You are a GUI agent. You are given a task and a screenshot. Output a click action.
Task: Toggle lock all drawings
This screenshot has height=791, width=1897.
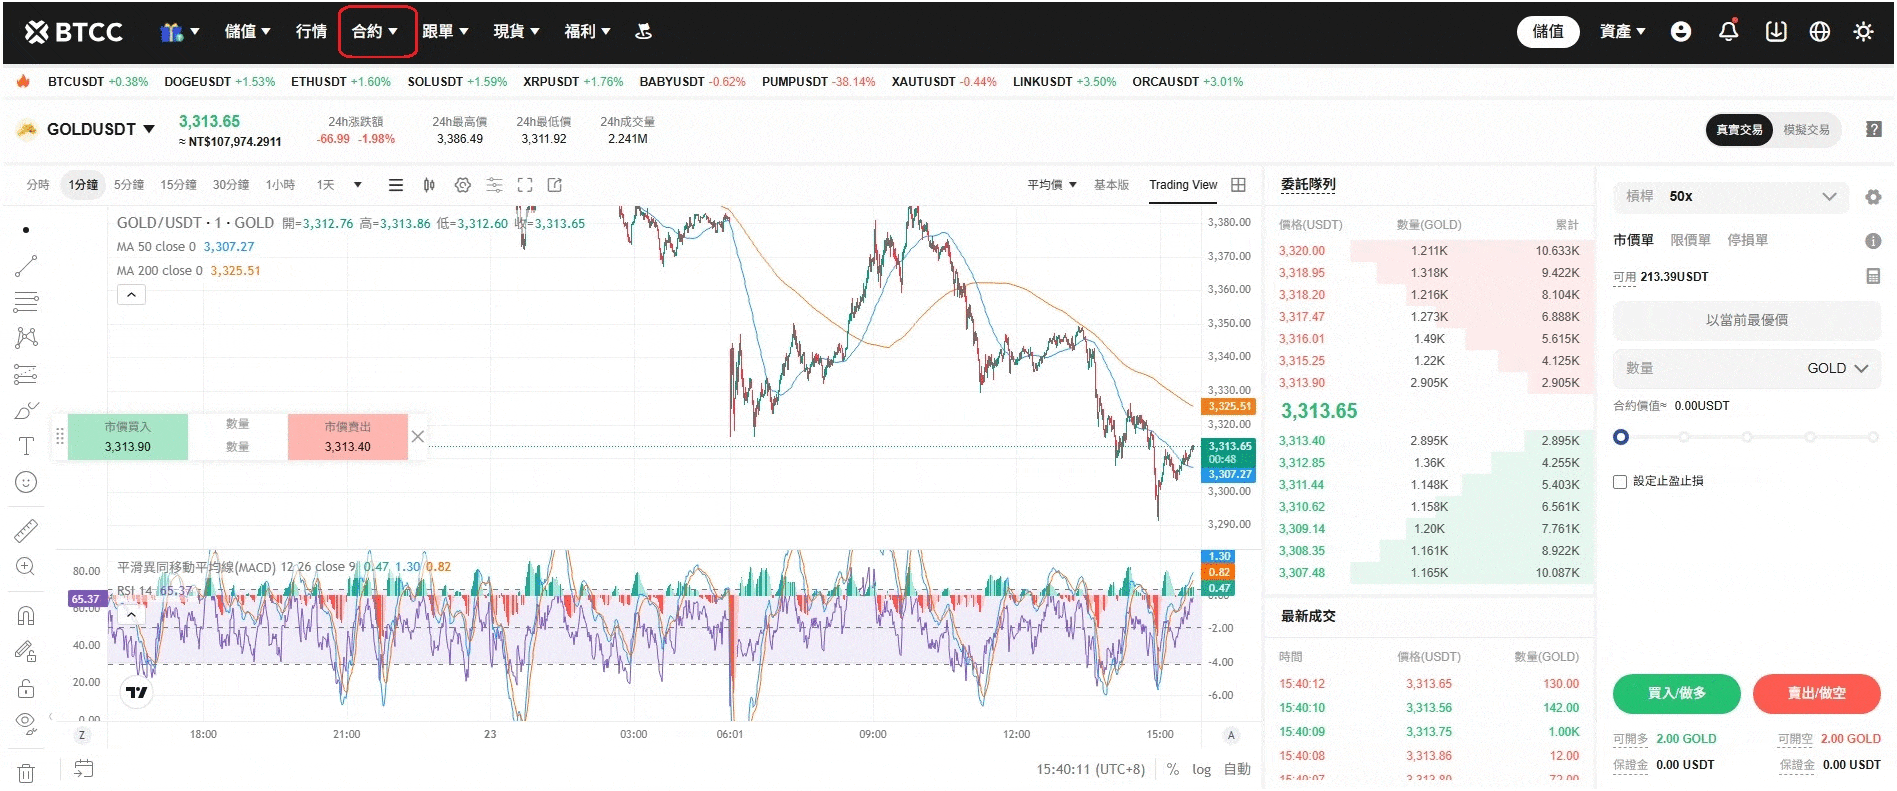[26, 688]
